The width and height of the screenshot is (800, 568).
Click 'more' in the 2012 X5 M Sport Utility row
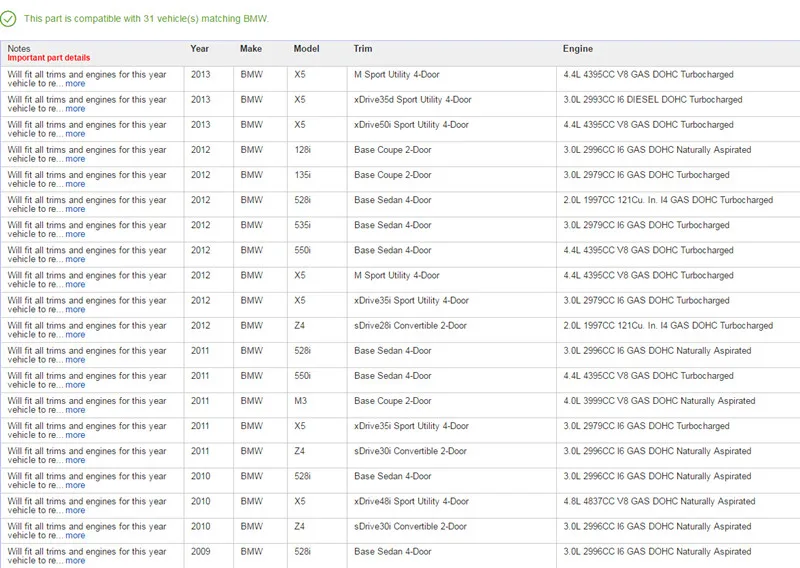coord(75,284)
